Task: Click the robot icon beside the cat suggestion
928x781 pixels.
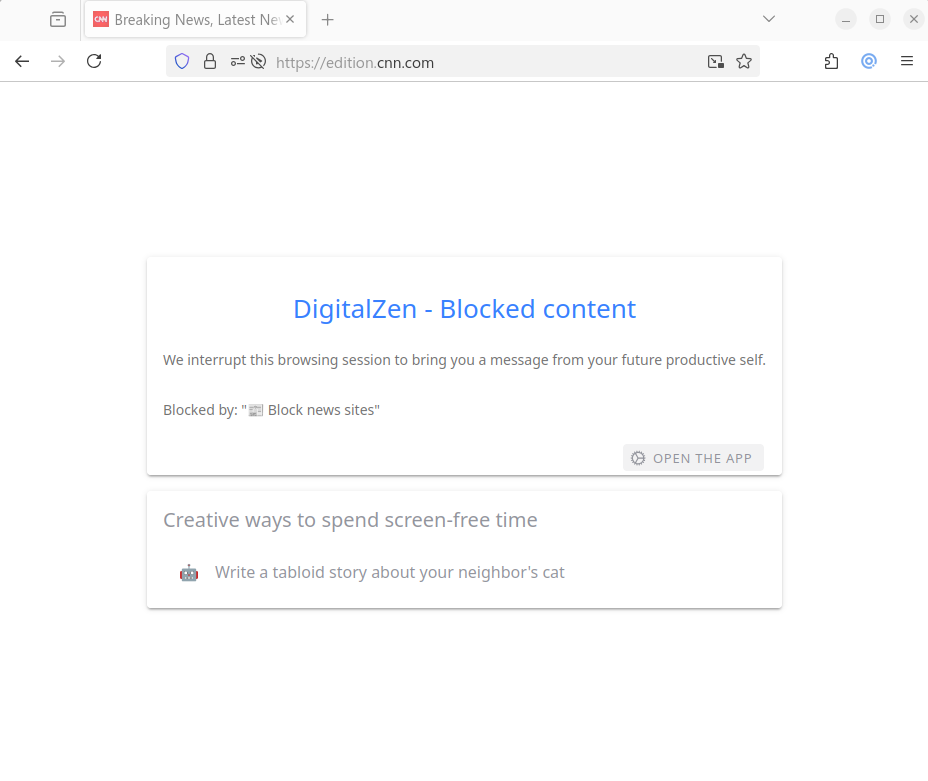Action: tap(189, 572)
